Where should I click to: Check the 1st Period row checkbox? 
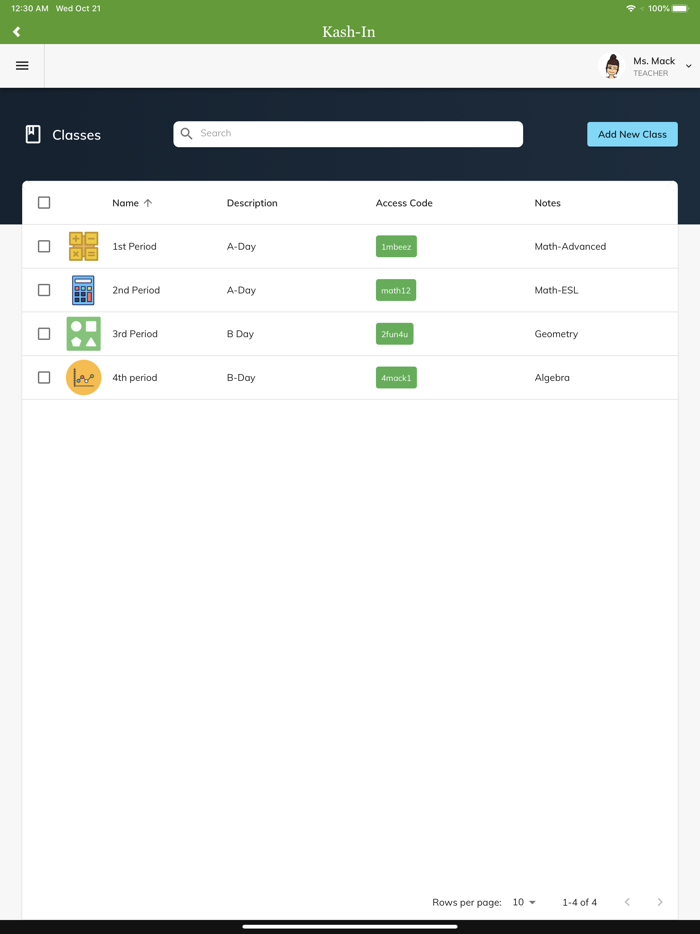(44, 246)
